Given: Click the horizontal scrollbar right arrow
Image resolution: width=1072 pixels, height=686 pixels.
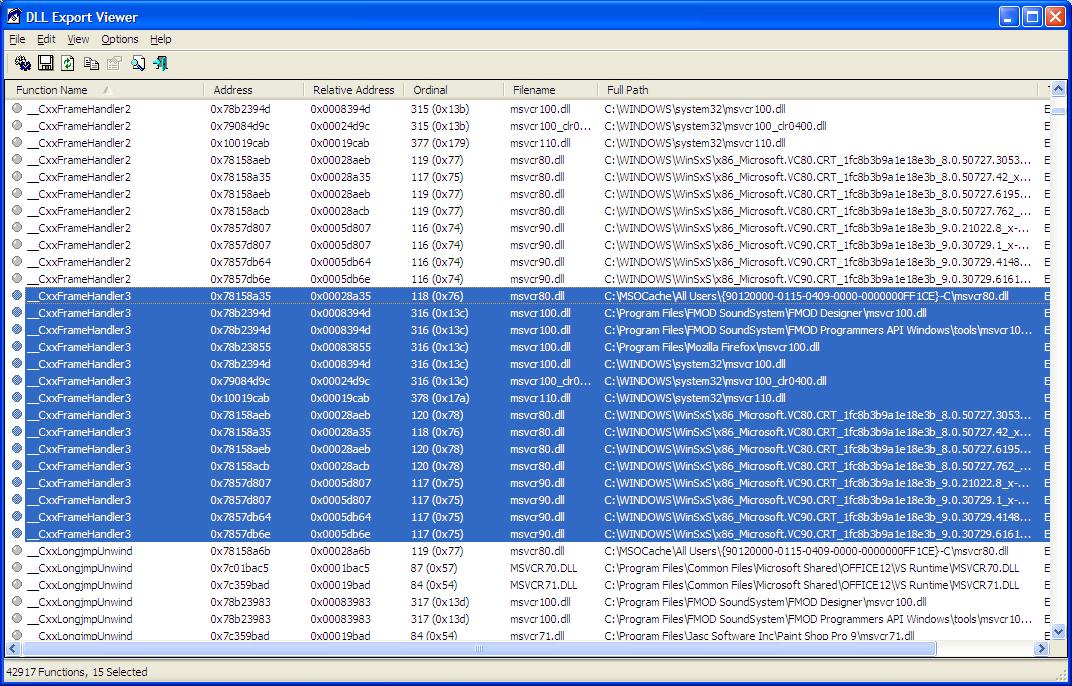Looking at the screenshot, I should pyautogui.click(x=1042, y=648).
